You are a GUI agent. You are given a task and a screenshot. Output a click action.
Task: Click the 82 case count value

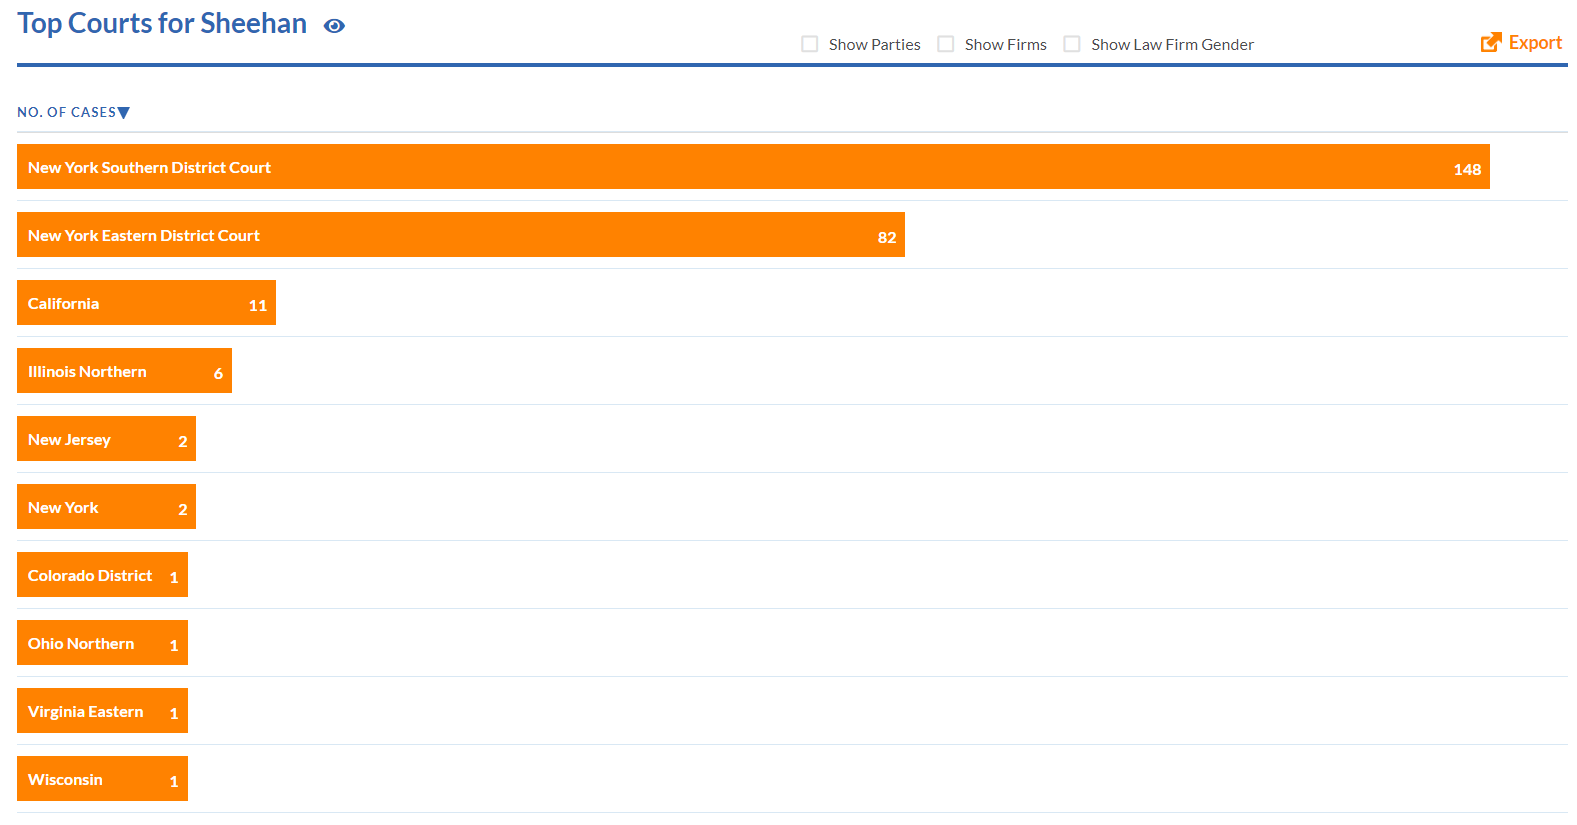887,238
